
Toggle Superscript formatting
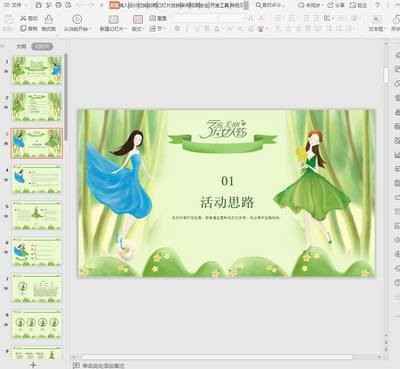point(230,29)
